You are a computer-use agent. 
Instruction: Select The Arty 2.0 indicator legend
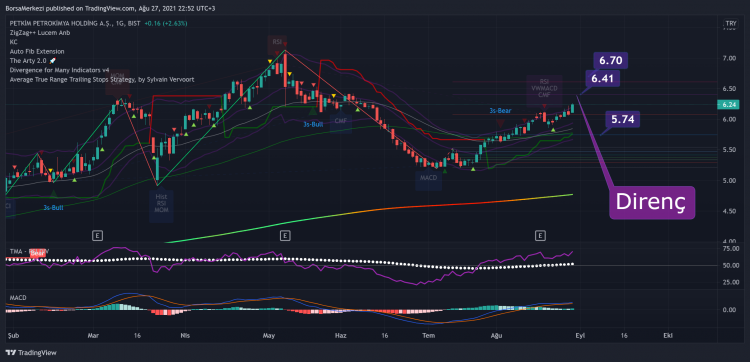point(33,61)
